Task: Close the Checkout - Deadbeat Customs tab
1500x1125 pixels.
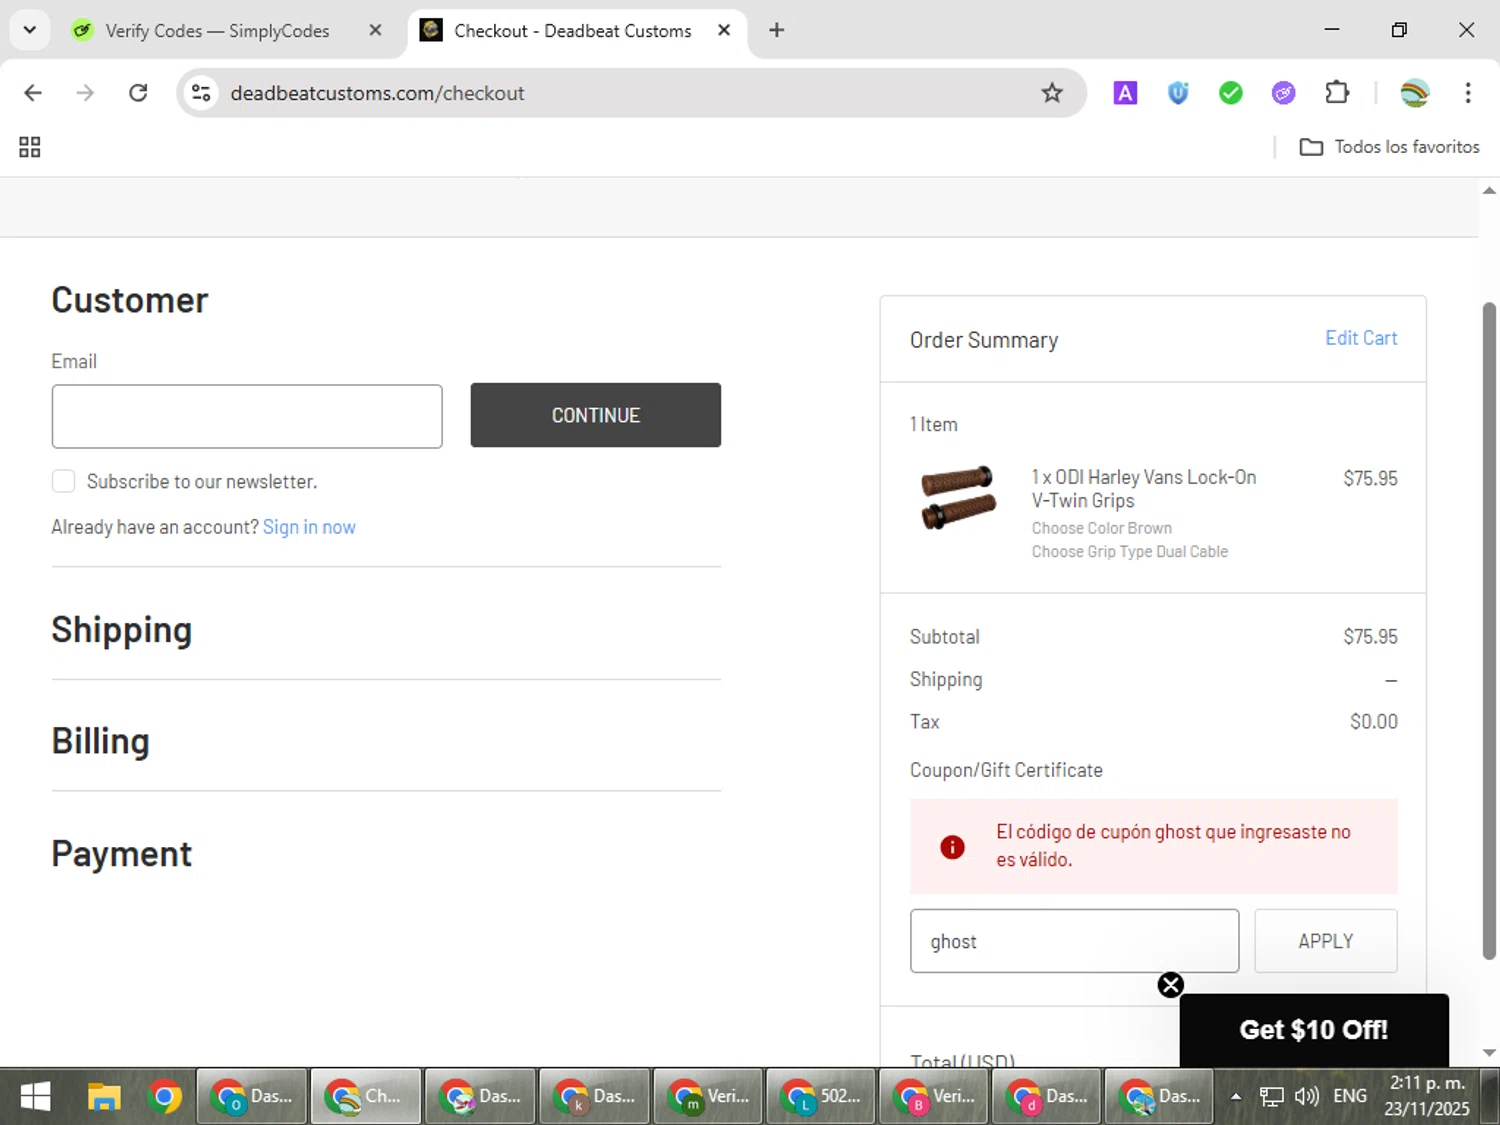Action: tap(724, 30)
